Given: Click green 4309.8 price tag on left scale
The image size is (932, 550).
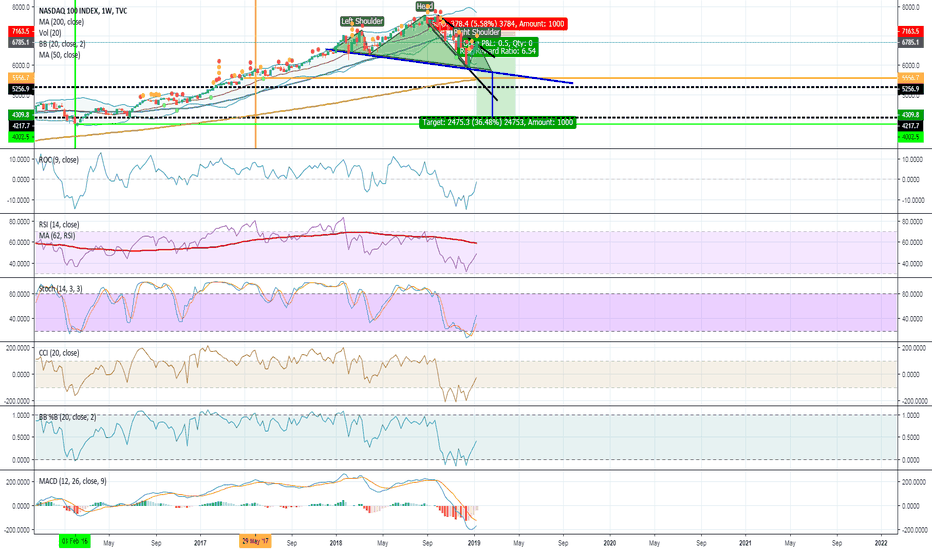Looking at the screenshot, I should coord(21,114).
